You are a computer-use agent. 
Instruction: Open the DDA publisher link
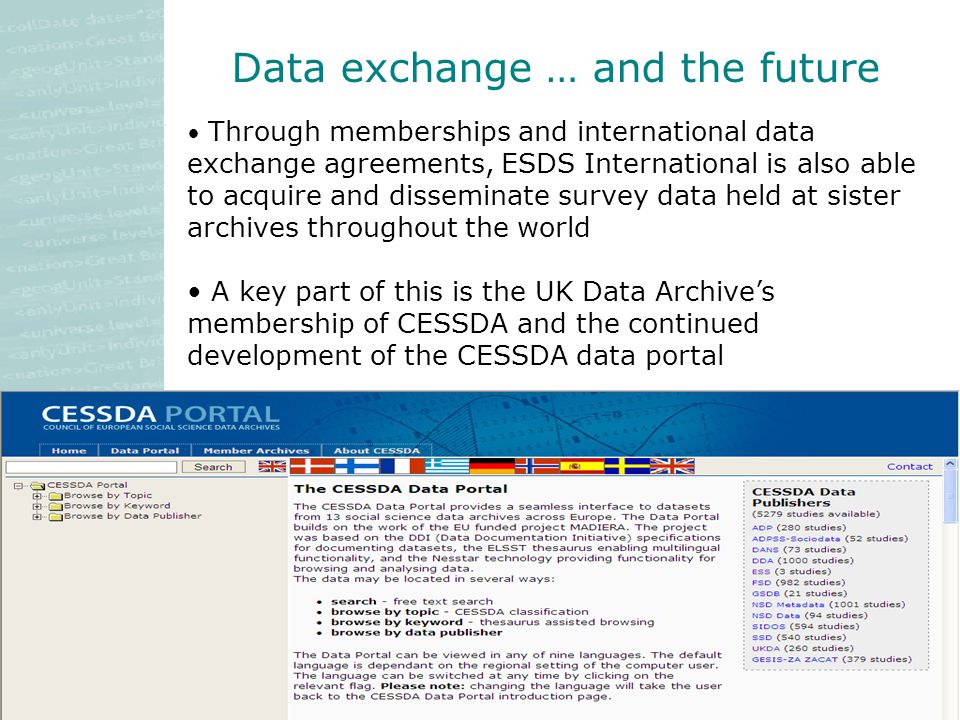pyautogui.click(x=763, y=561)
